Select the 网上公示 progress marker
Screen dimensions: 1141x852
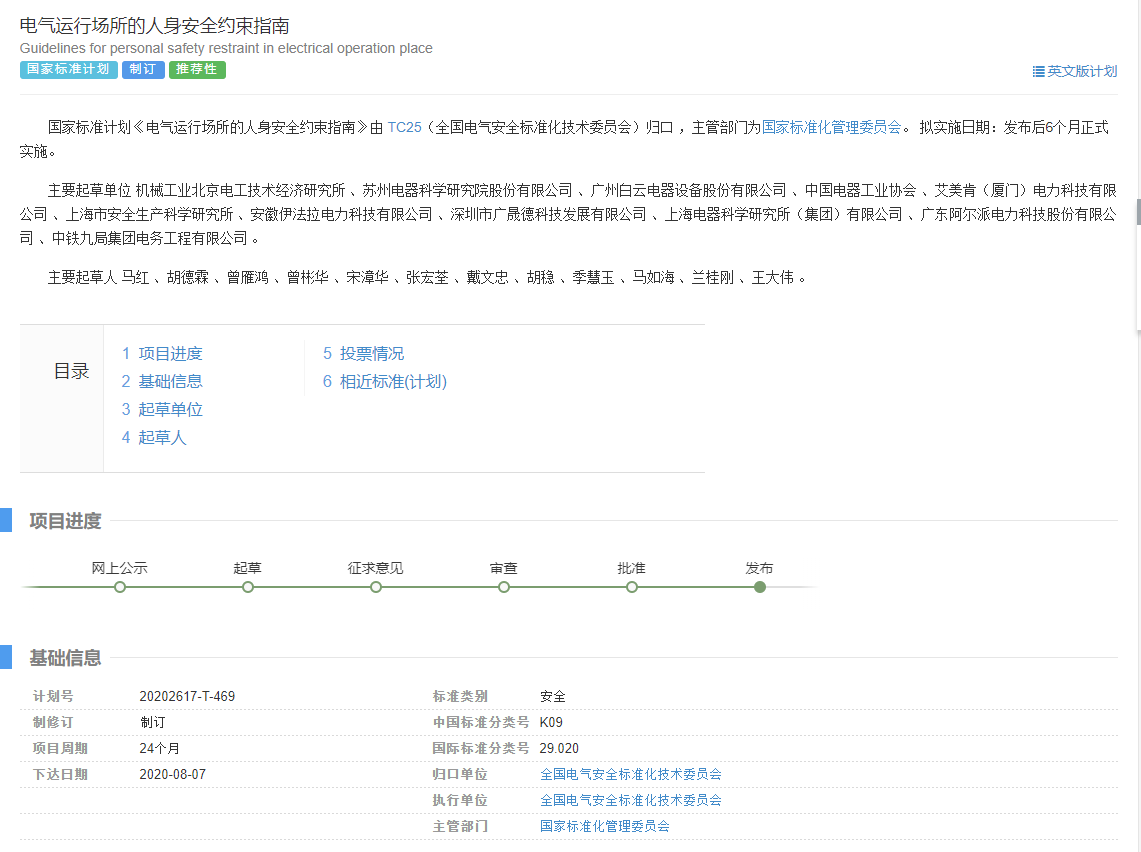[x=120, y=587]
